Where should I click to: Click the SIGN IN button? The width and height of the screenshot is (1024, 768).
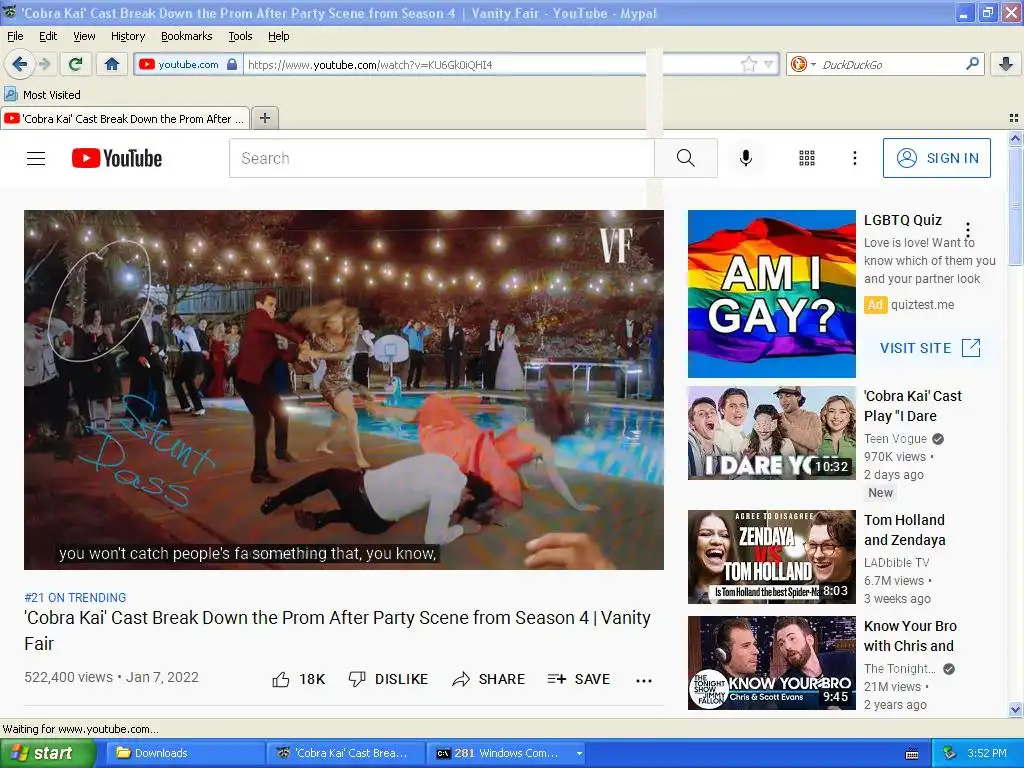pos(936,158)
